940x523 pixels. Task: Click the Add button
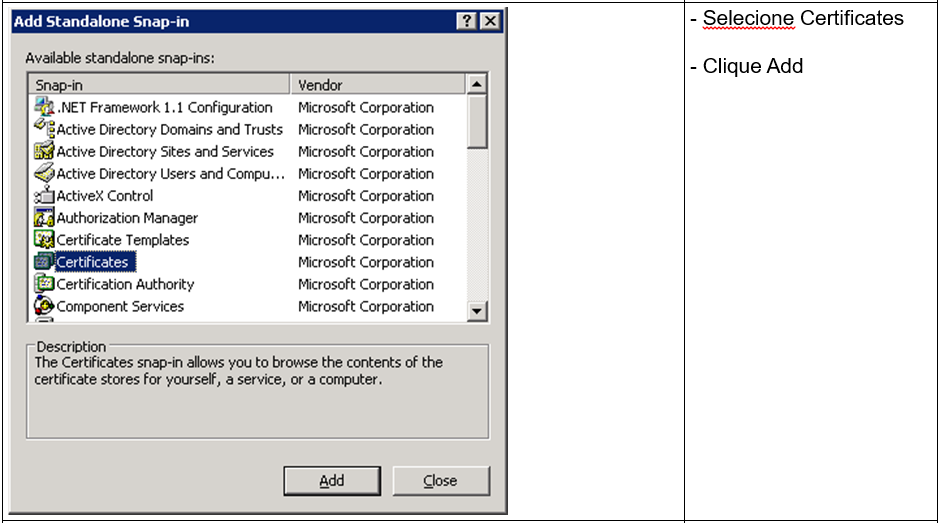point(332,481)
